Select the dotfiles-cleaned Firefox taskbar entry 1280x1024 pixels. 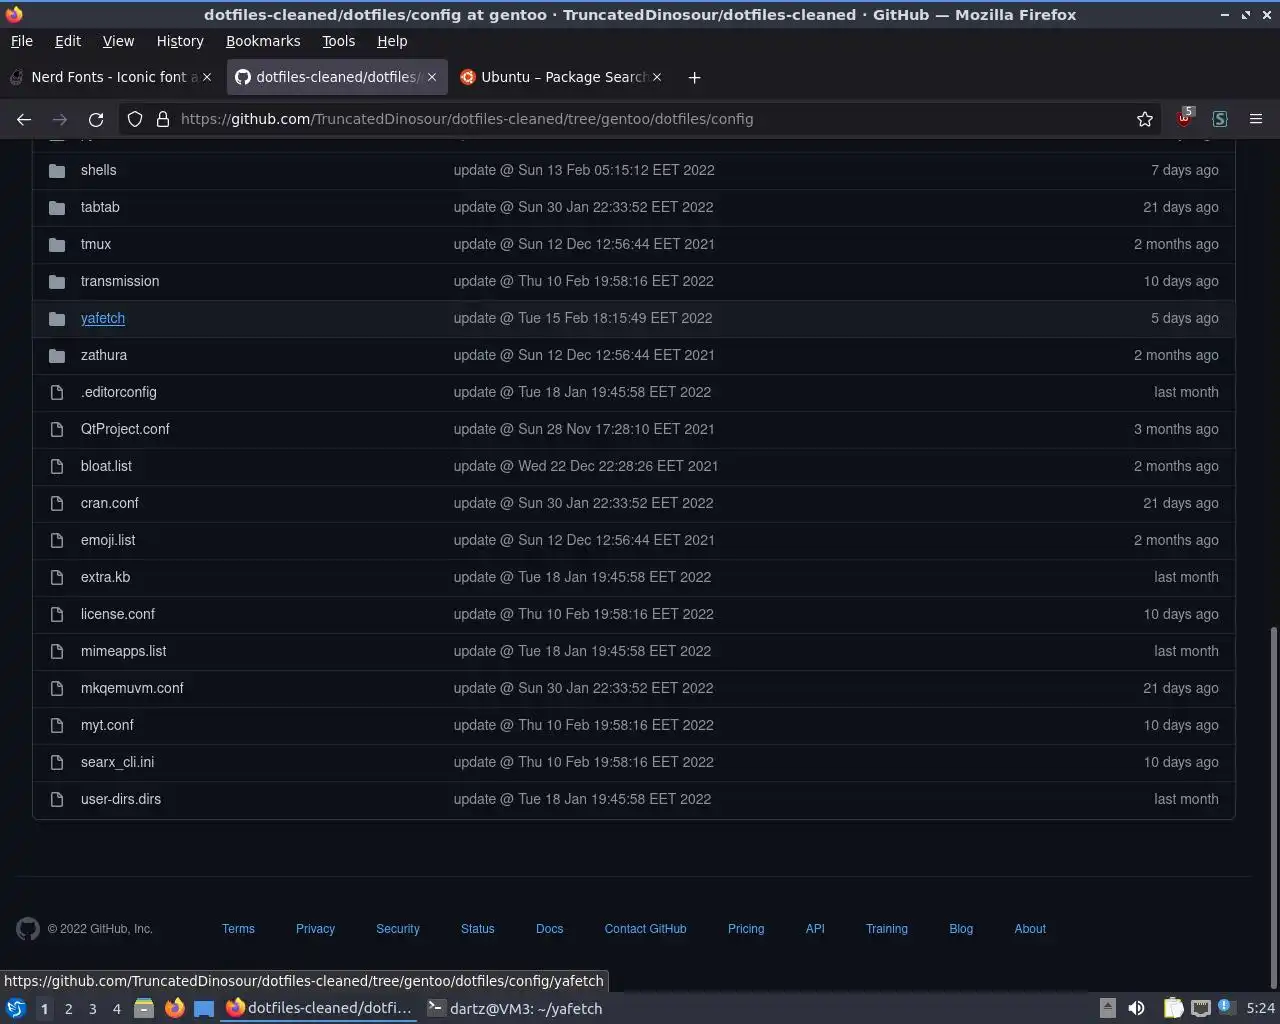tap(319, 1008)
